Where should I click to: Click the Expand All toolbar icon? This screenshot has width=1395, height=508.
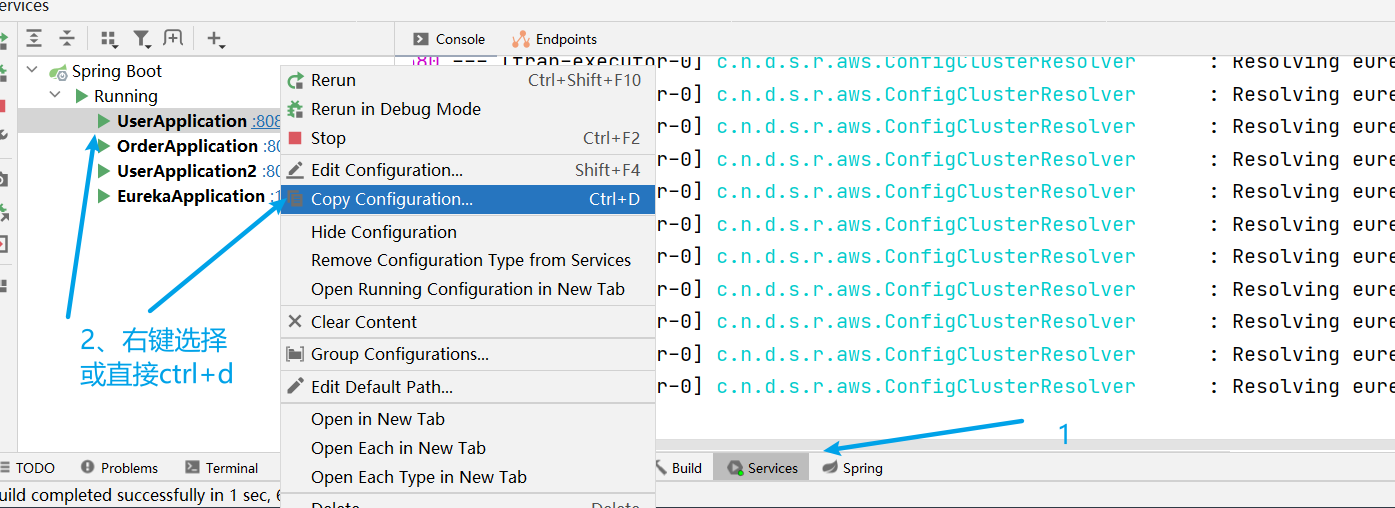34,39
